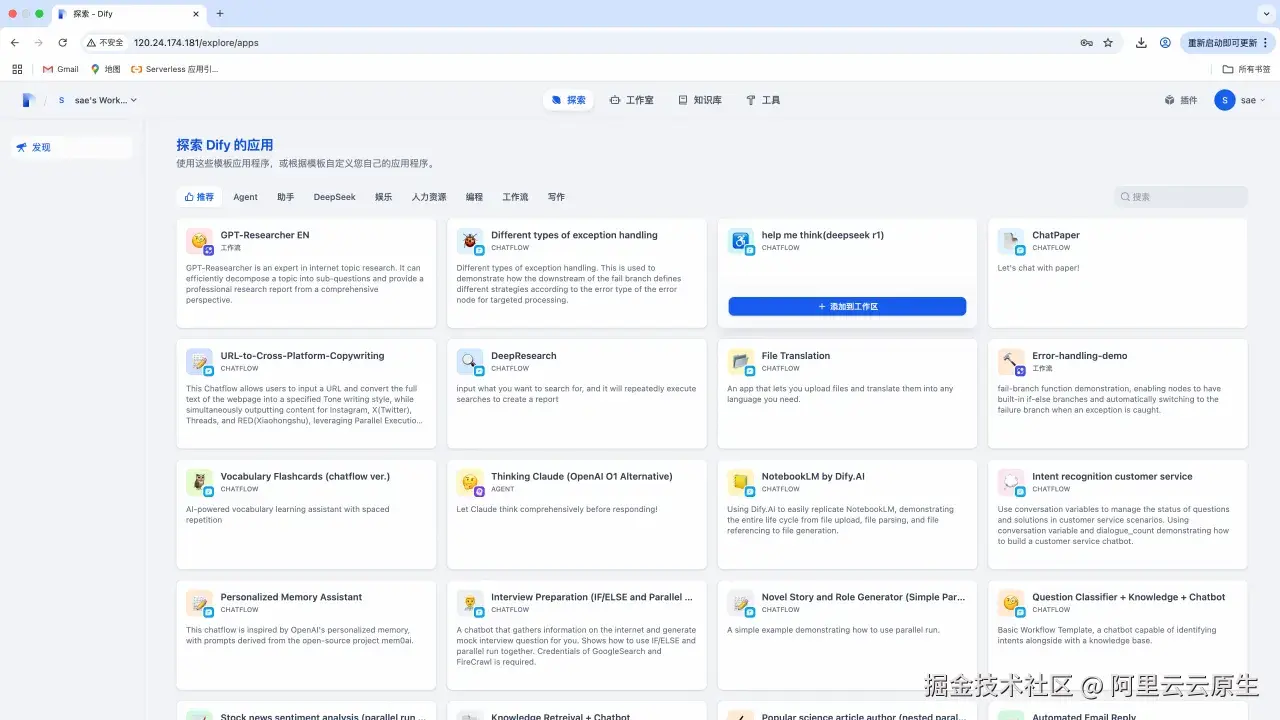Screen dimensions: 1280x720
Task: Click the ladybug icon of exception handling app
Action: [x=470, y=240]
